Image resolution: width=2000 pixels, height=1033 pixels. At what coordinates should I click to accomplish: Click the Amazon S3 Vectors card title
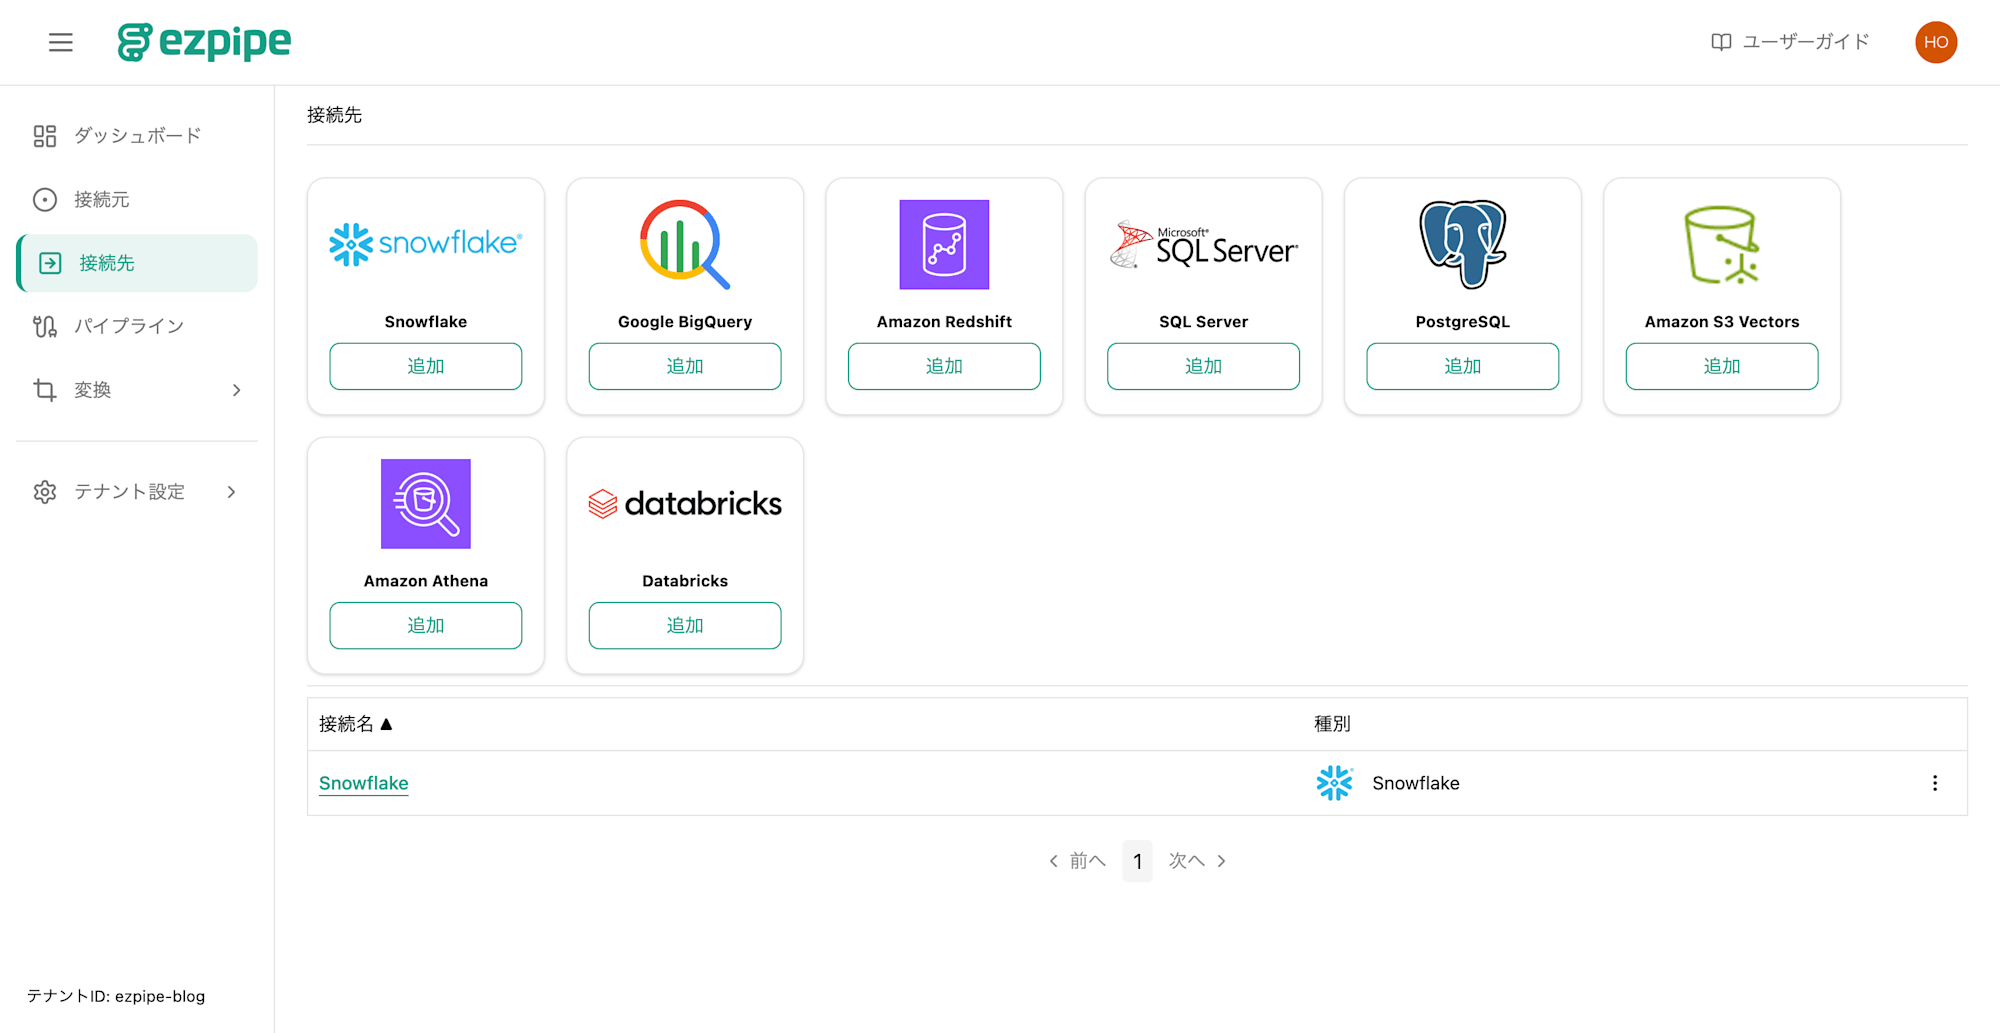[x=1722, y=322]
